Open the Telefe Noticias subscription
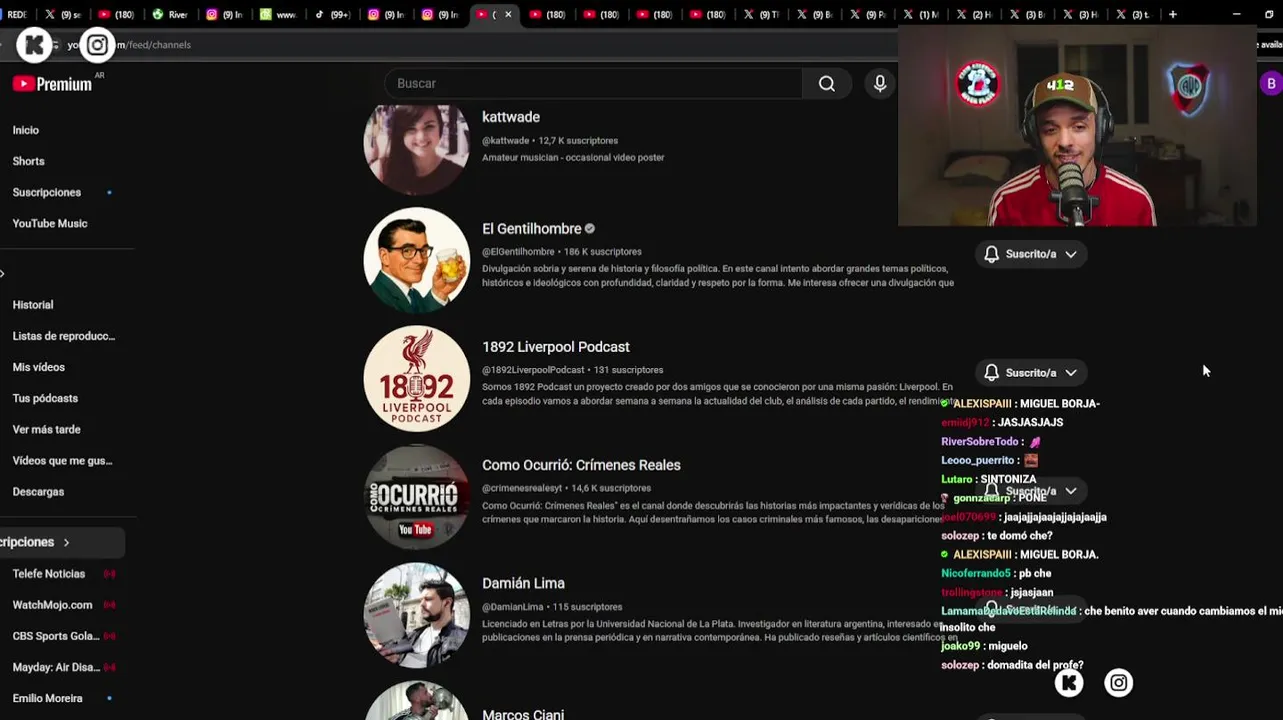1283x720 pixels. [x=49, y=574]
